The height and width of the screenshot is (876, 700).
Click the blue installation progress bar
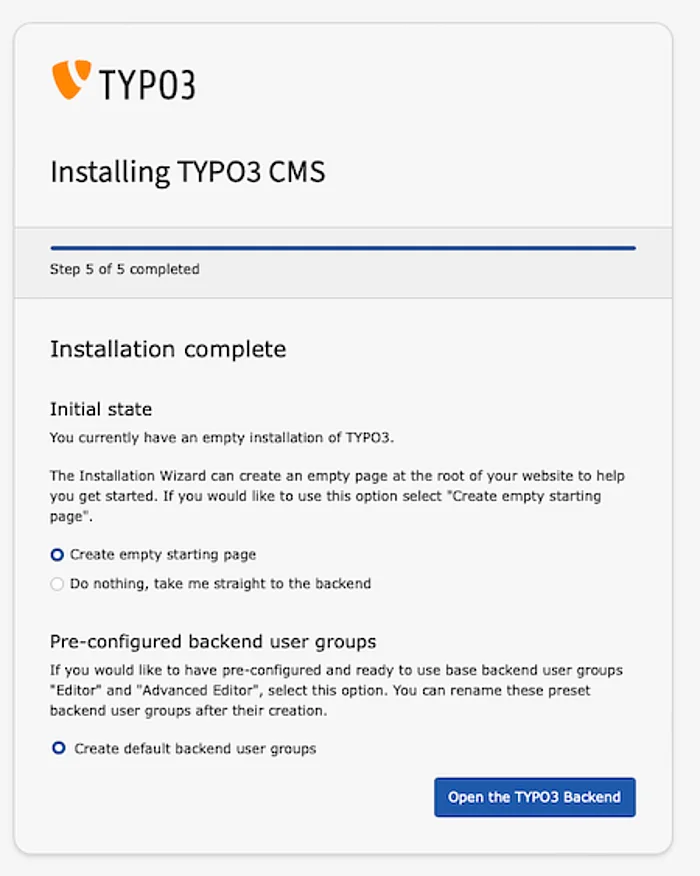pyautogui.click(x=343, y=247)
